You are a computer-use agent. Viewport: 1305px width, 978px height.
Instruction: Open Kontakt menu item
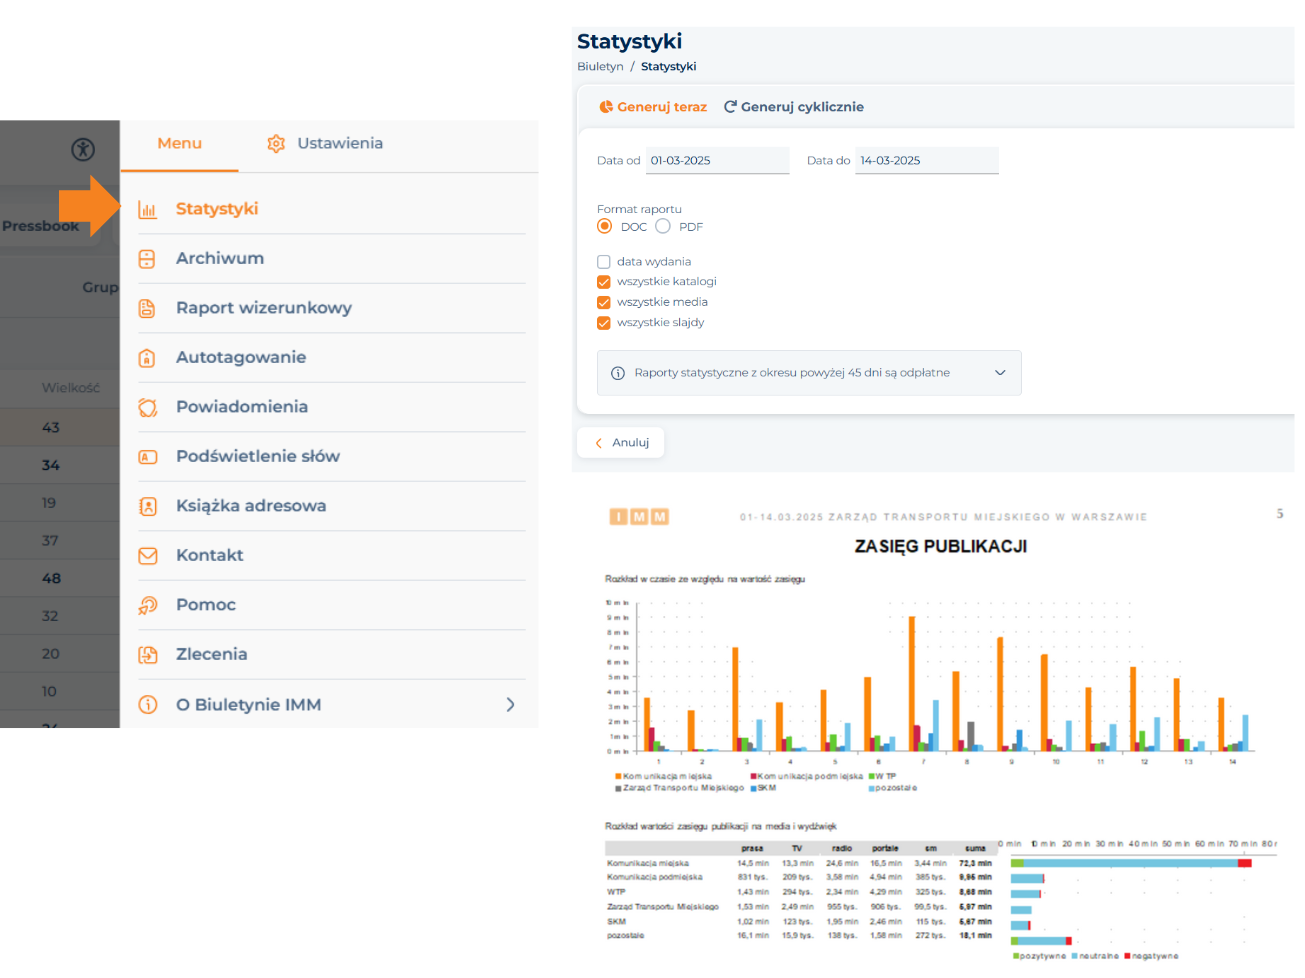tap(331, 556)
